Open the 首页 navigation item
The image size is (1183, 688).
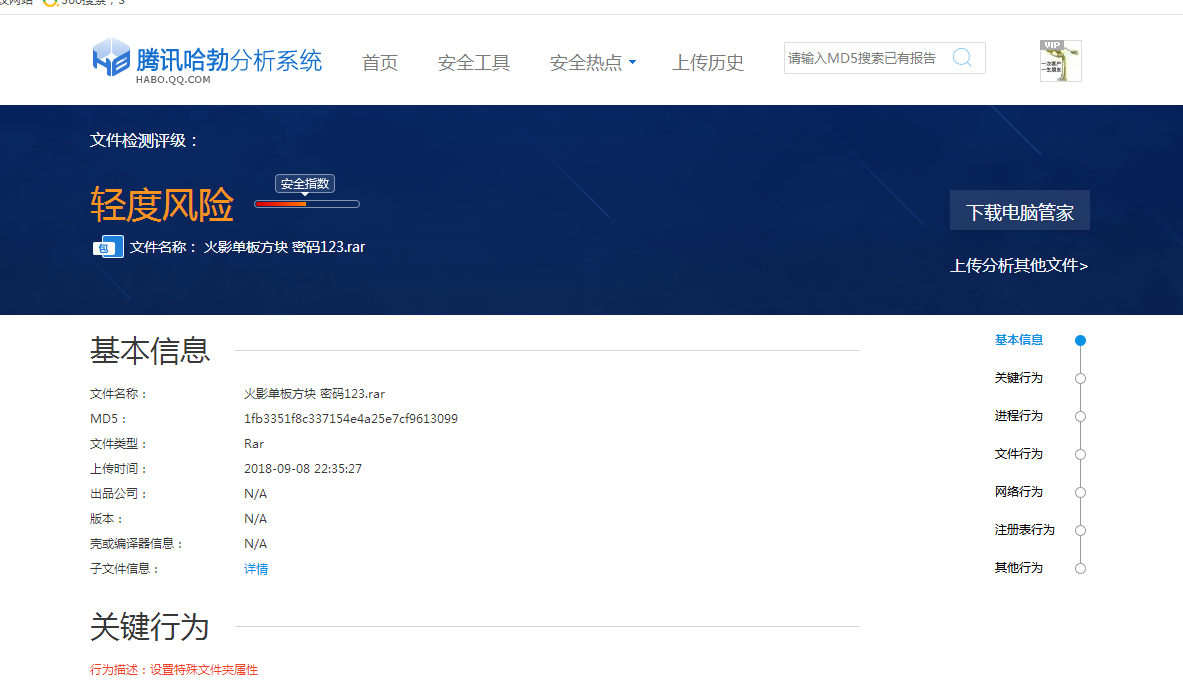379,63
